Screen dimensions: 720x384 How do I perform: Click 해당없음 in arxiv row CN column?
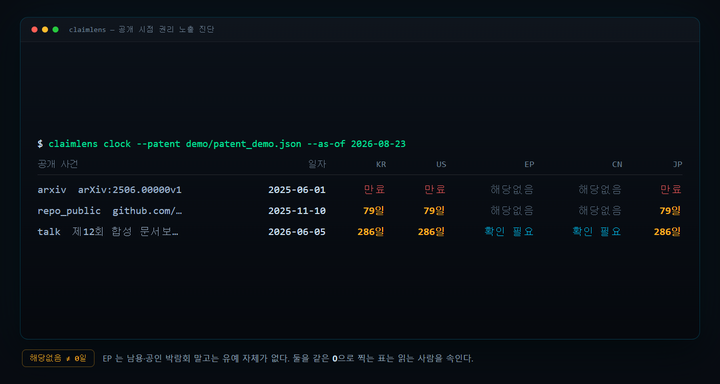coord(600,189)
